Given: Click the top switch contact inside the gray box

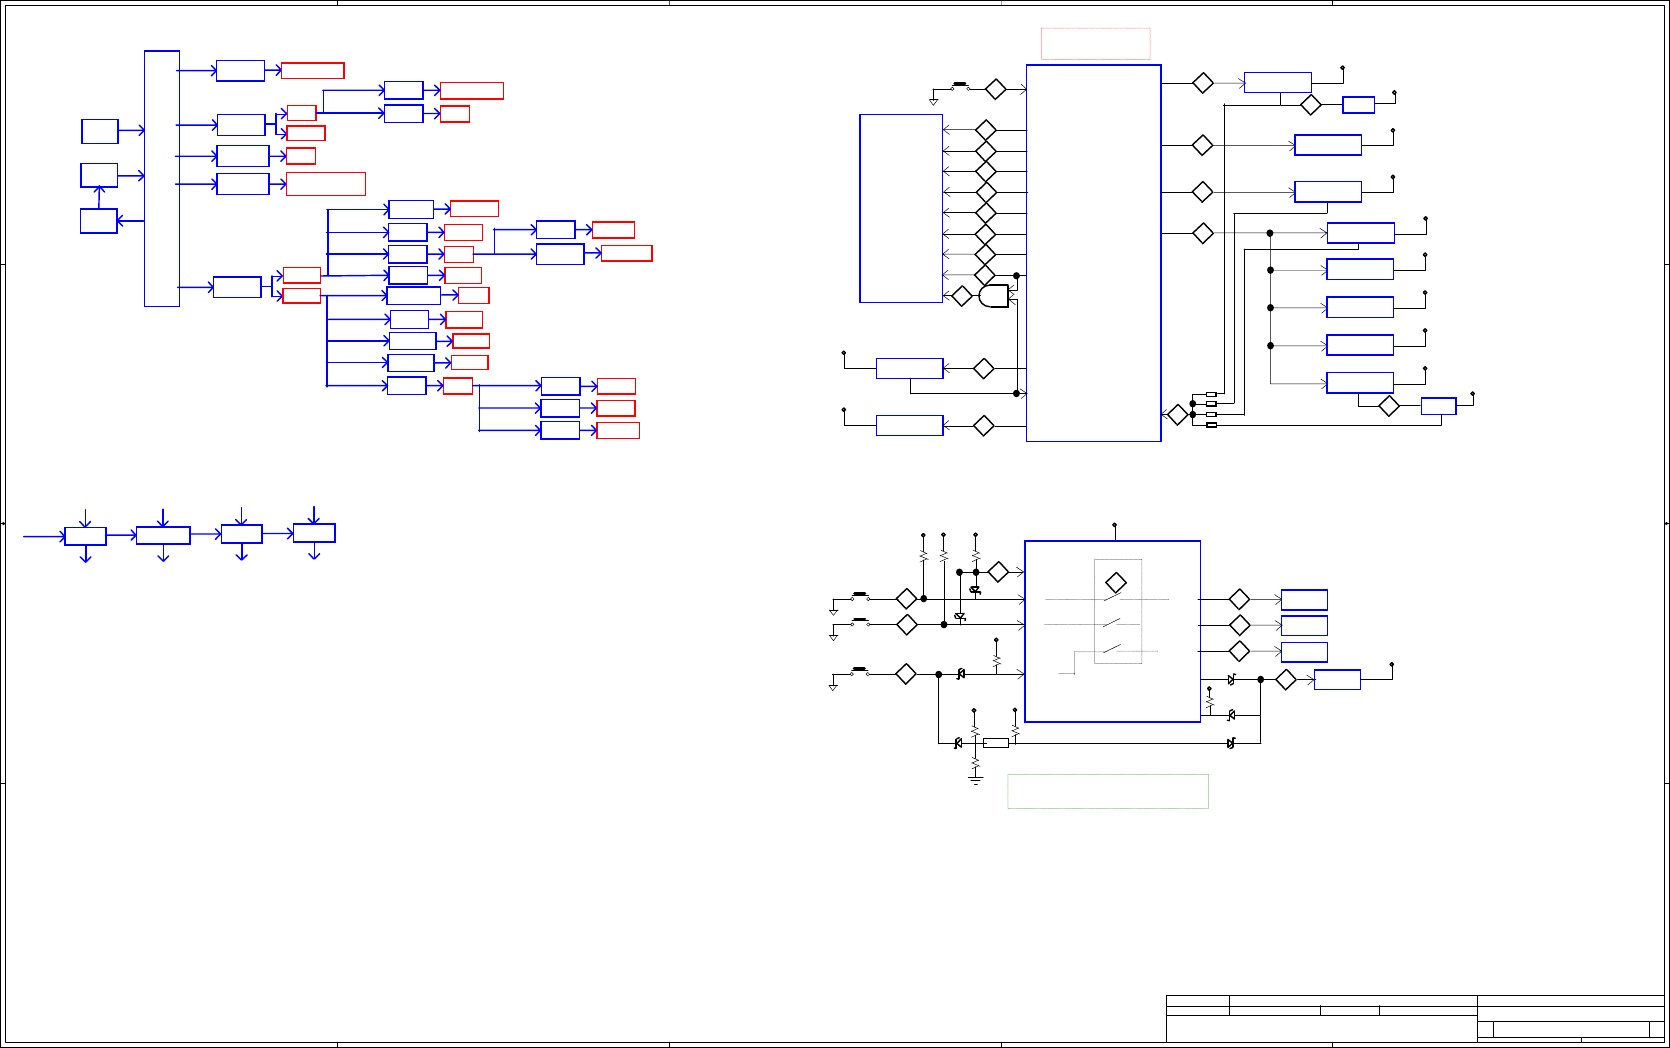Looking at the screenshot, I should 1112,597.
